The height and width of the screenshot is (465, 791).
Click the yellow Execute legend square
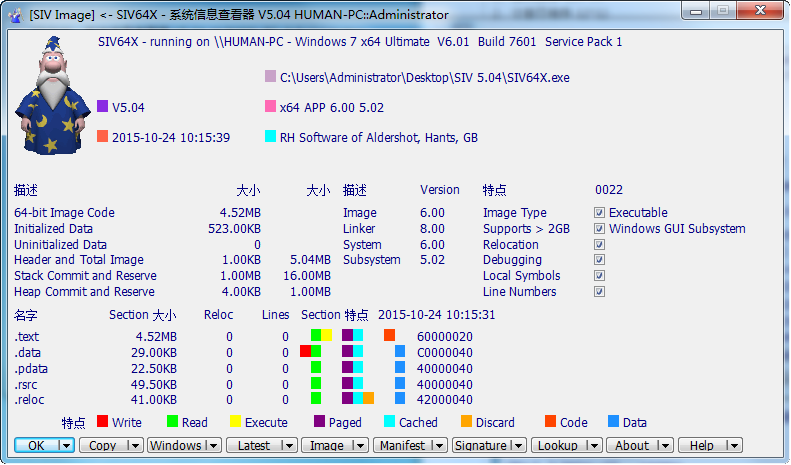pos(235,422)
